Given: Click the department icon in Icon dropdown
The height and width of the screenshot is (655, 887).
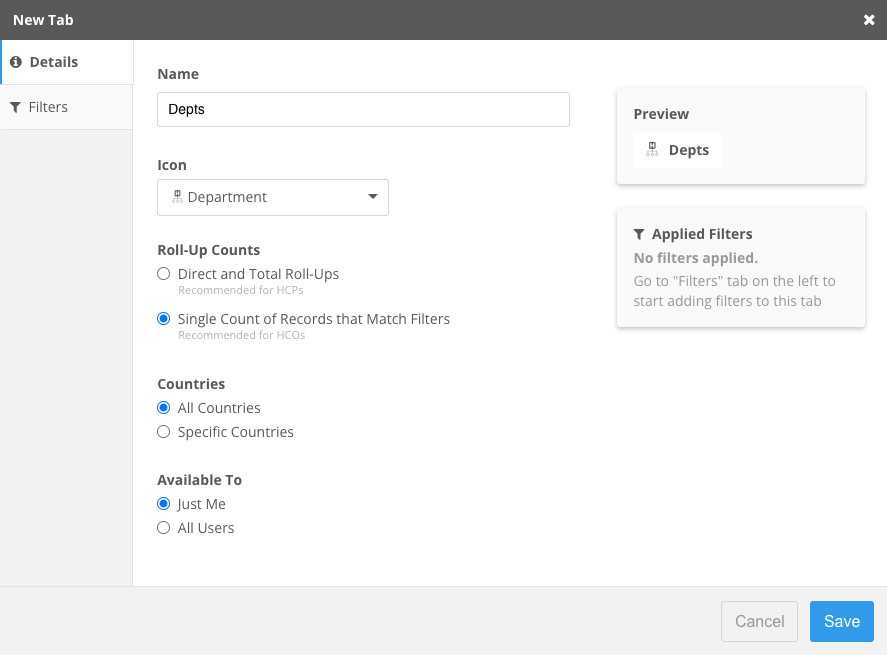Looking at the screenshot, I should pyautogui.click(x=177, y=197).
